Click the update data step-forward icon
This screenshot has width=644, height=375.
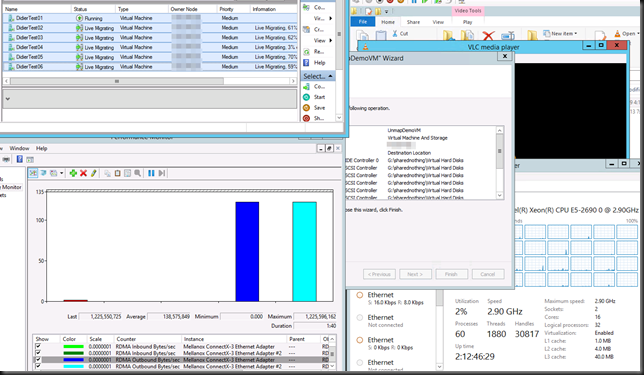coord(162,173)
